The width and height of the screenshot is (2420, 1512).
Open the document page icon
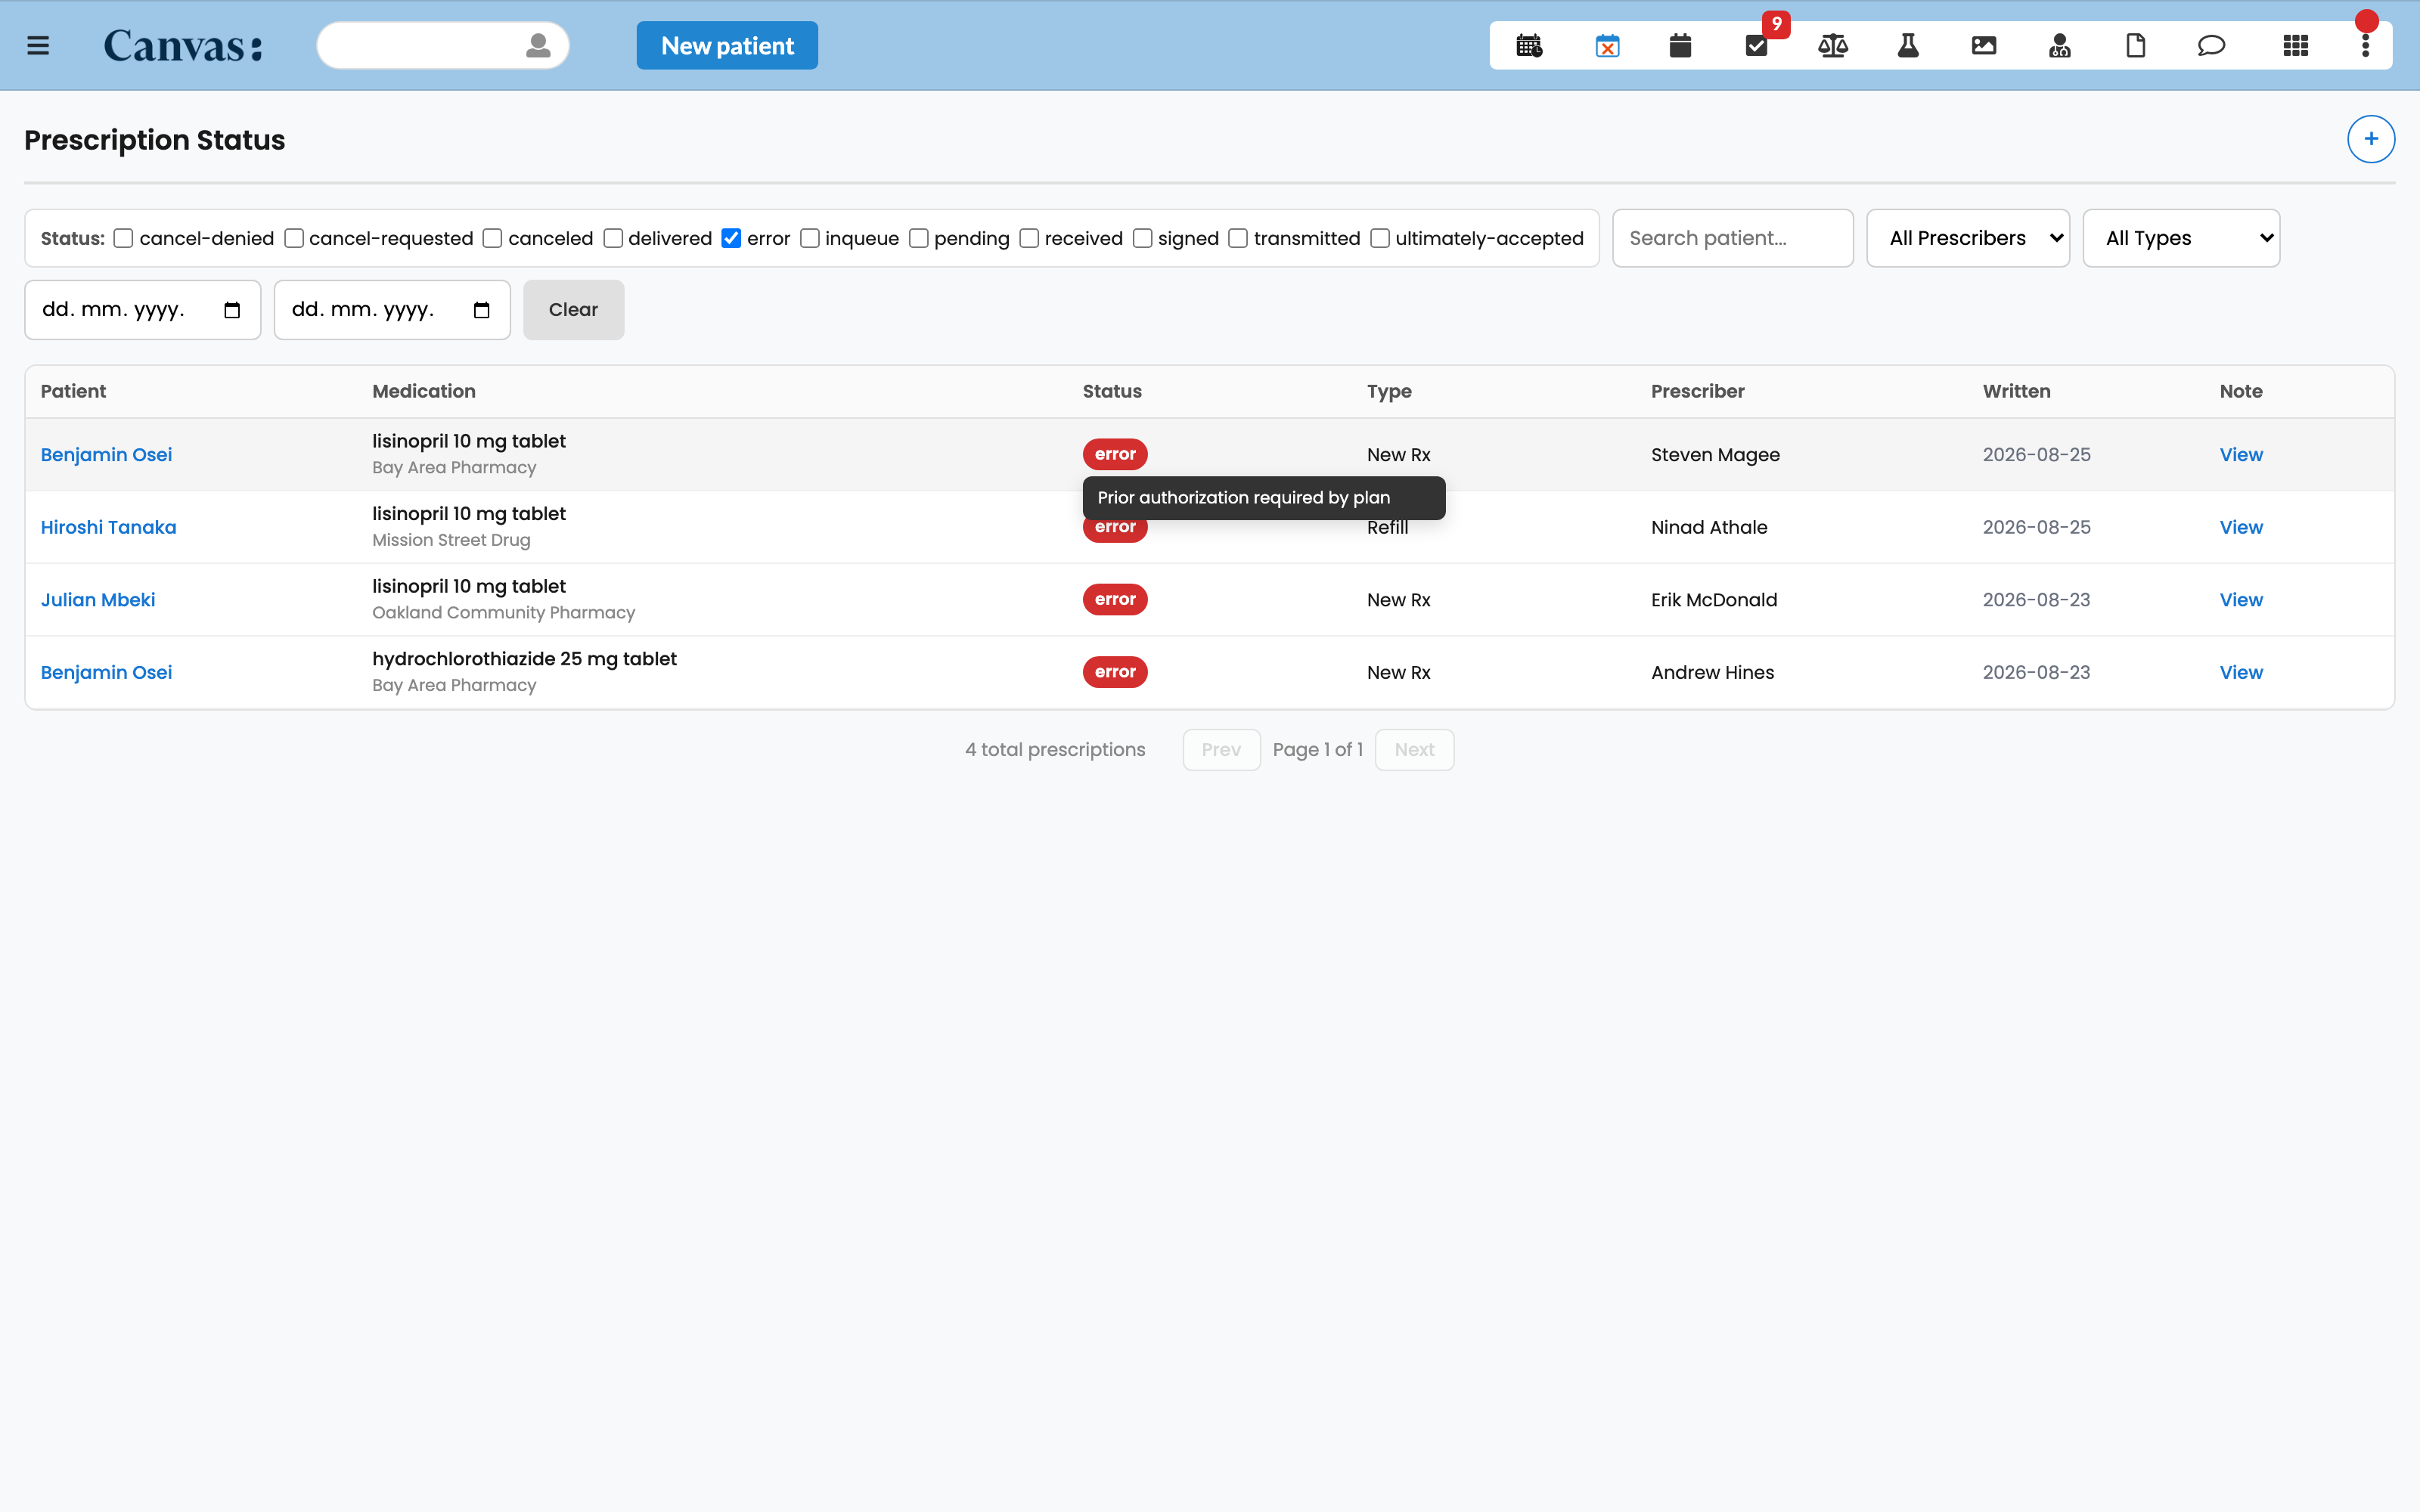tap(2136, 46)
